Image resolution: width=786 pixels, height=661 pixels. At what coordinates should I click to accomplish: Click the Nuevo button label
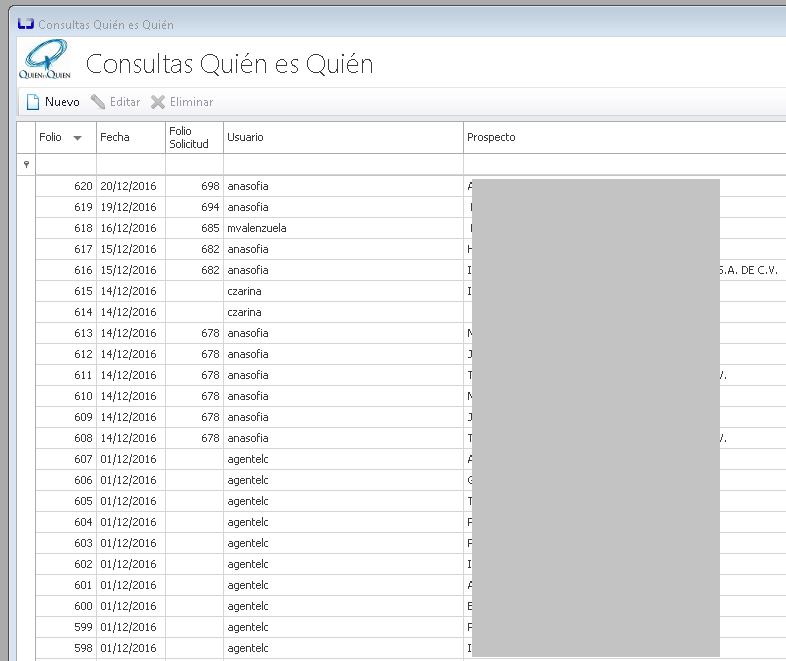pos(62,102)
